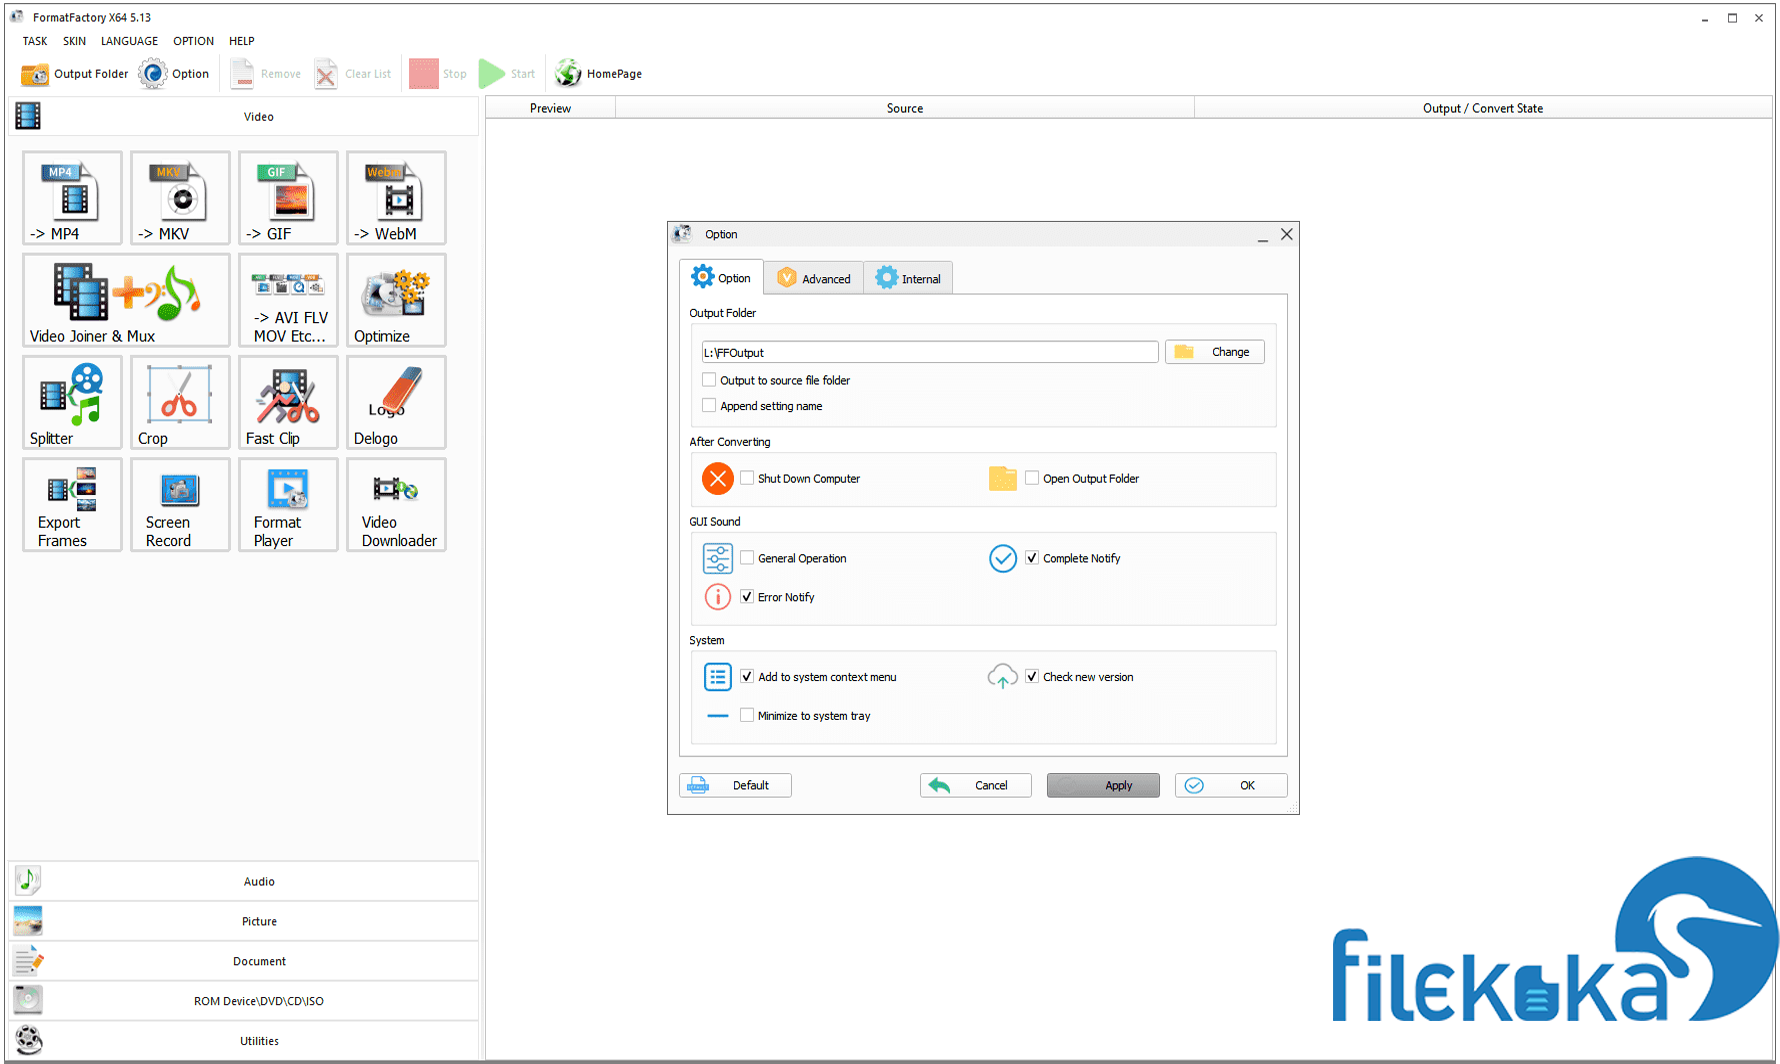Uncheck Add to system context menu

click(747, 677)
